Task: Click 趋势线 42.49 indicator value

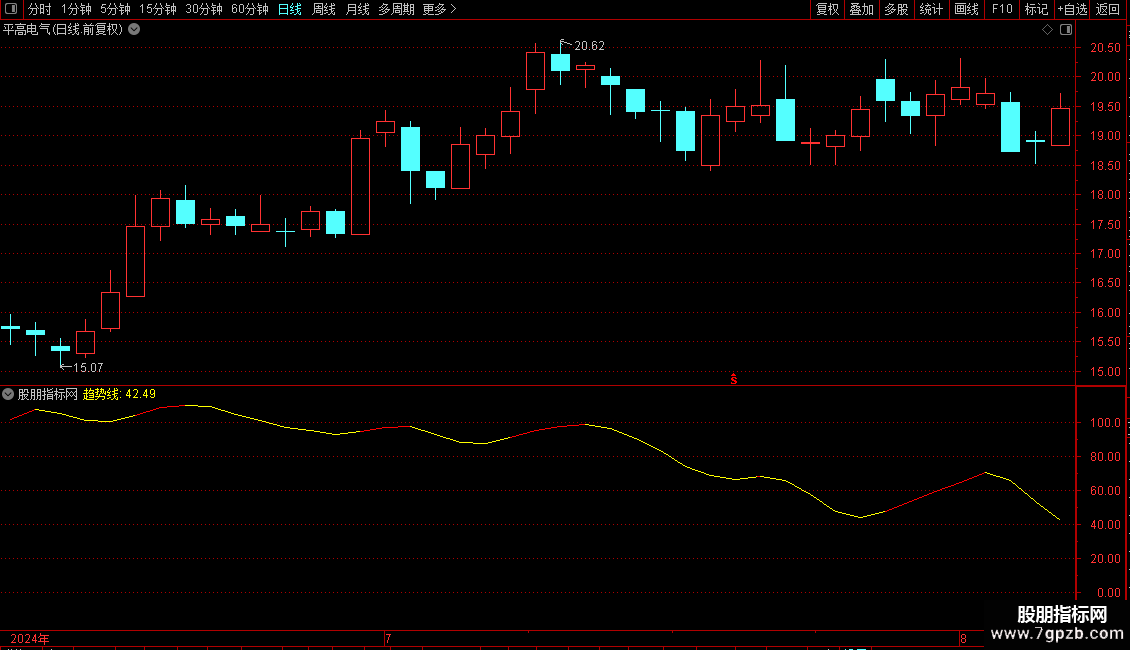Action: [119, 394]
